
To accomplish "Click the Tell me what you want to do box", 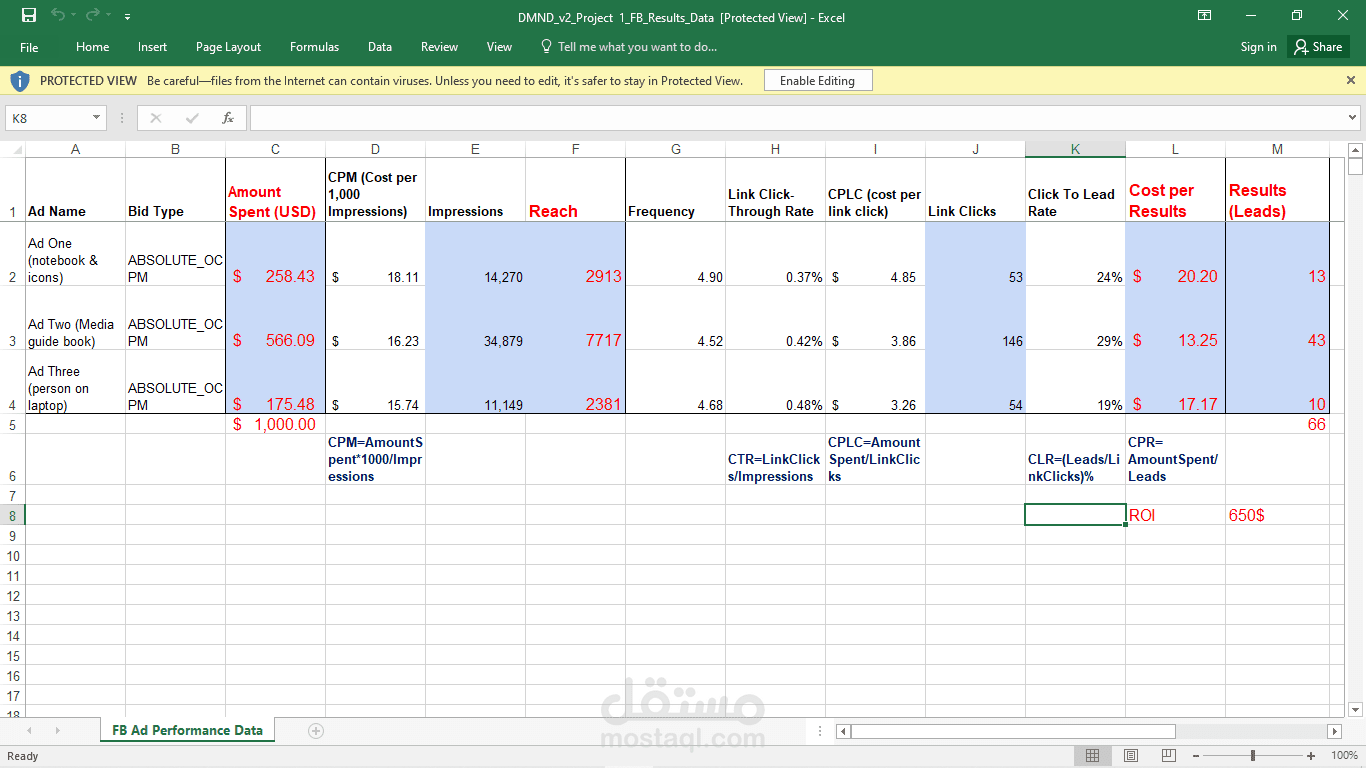I will [x=629, y=47].
